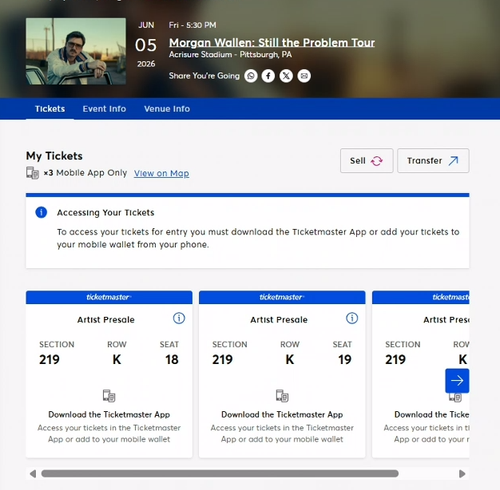This screenshot has height=490, width=500.
Task: Click 'Acrisure Stadium - Pittsburgh, PA' text
Action: coord(230,54)
